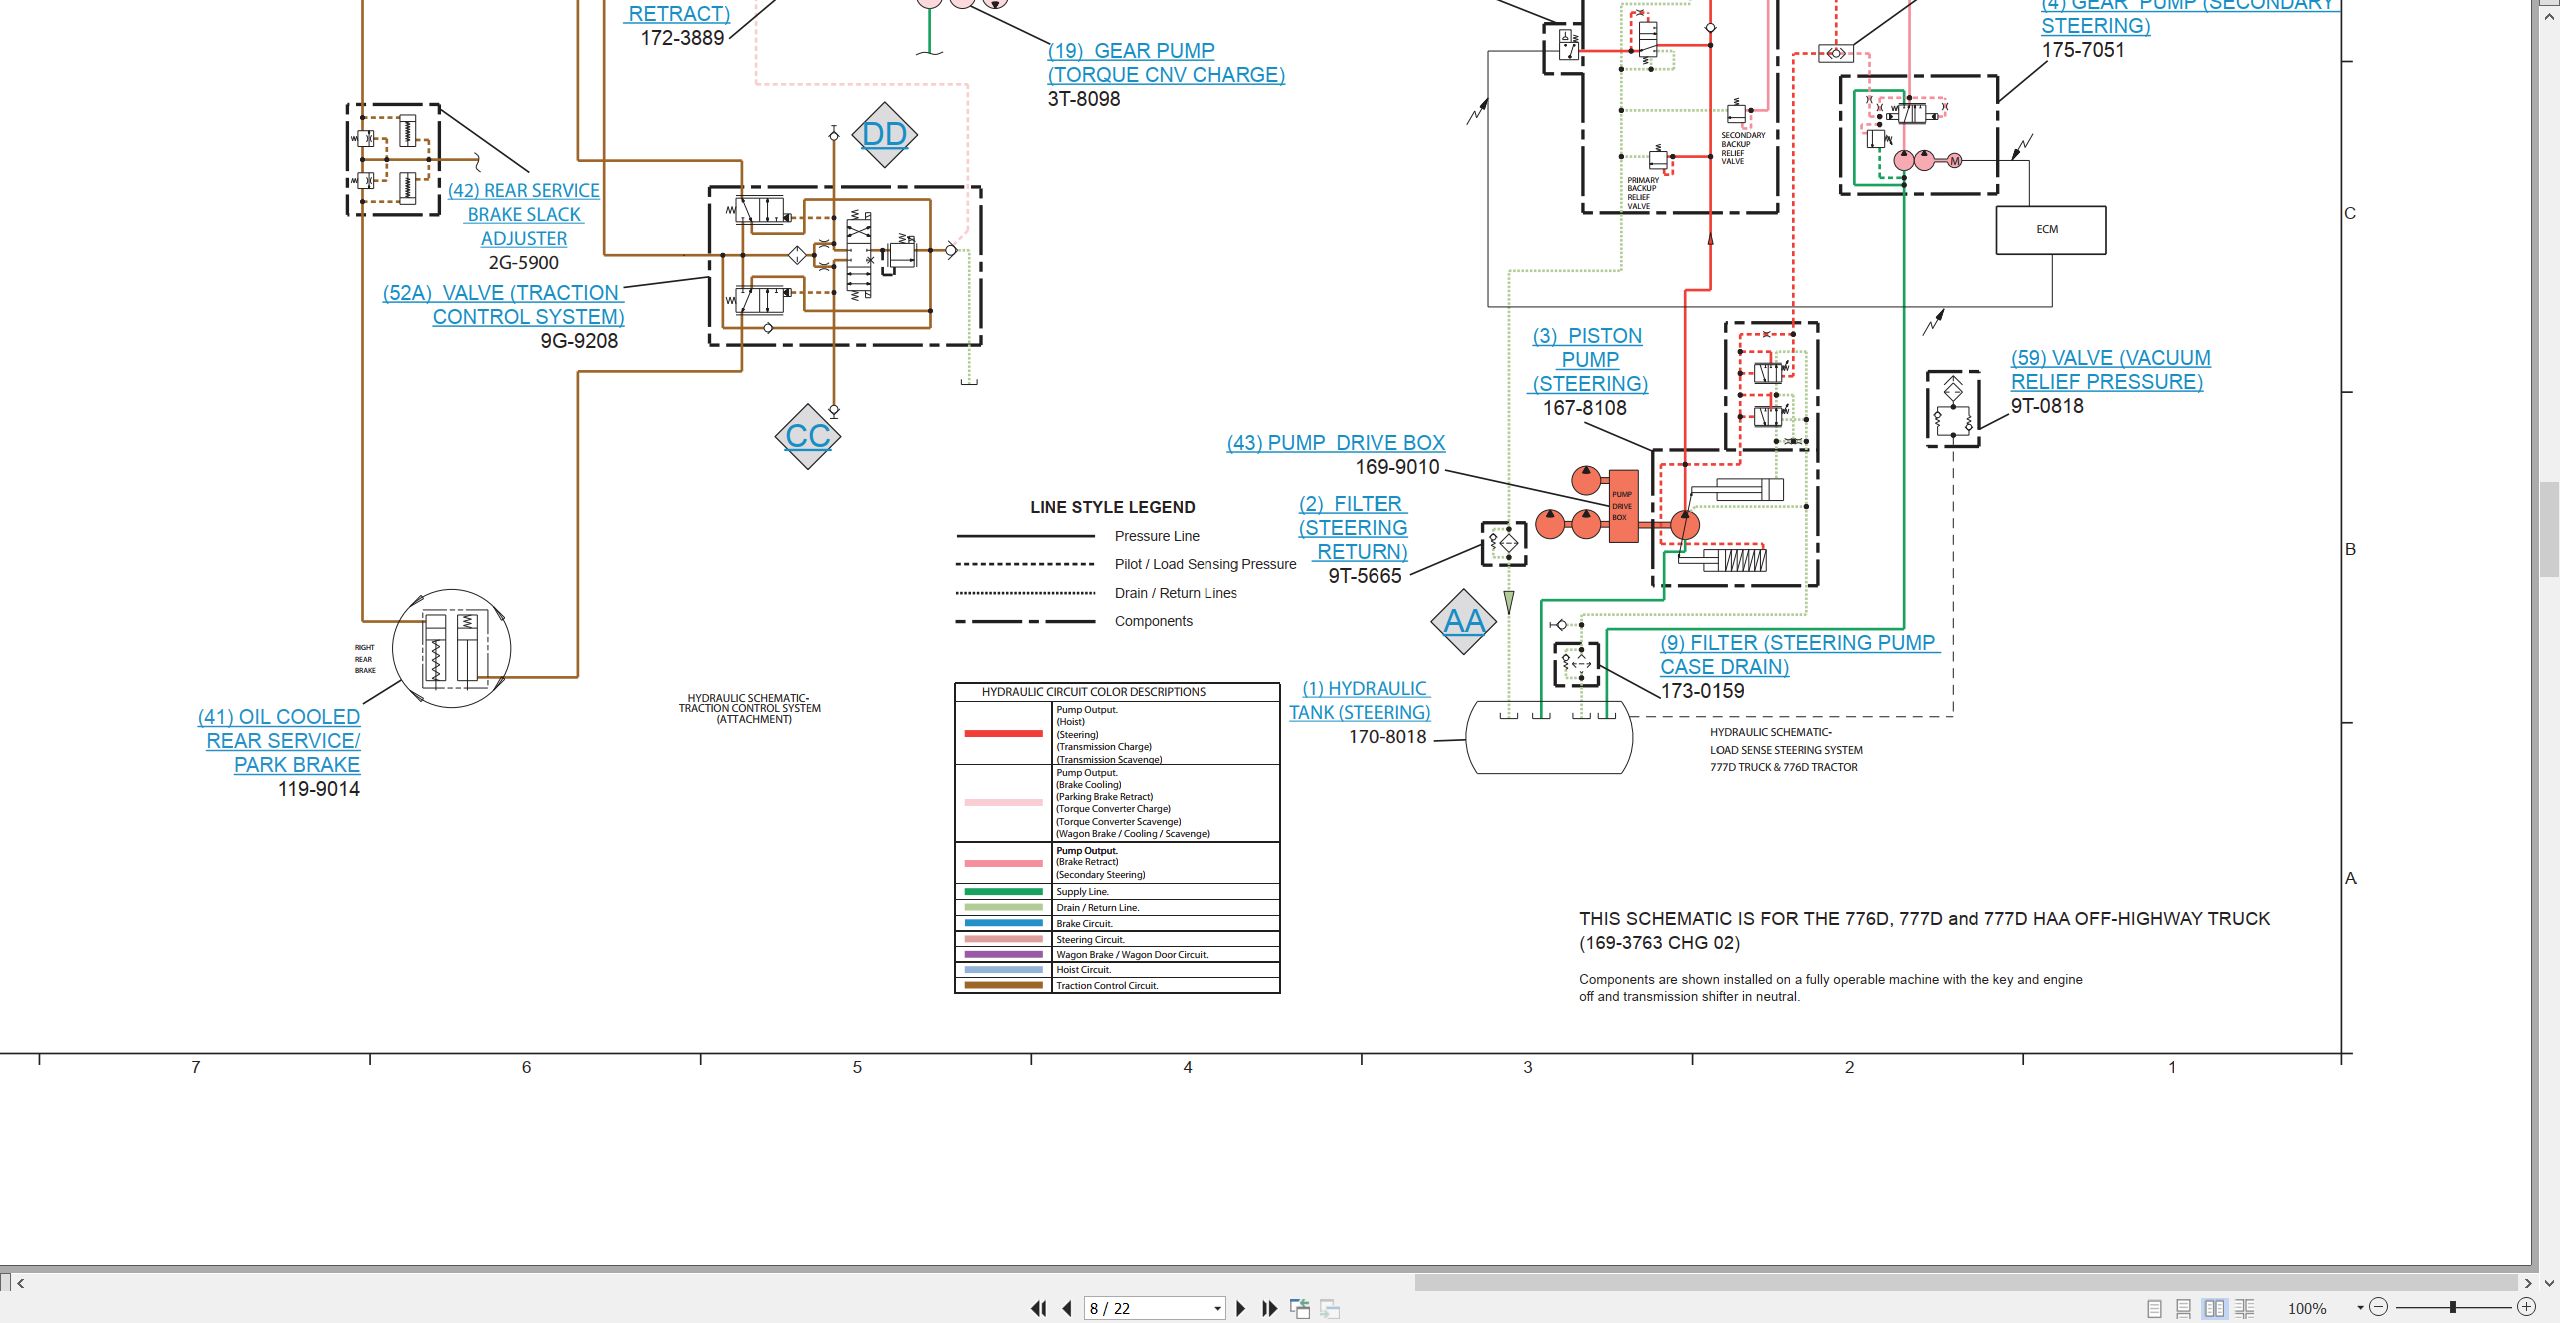Open the (2) Filter Steering Return link
The width and height of the screenshot is (2560, 1323).
point(1353,527)
